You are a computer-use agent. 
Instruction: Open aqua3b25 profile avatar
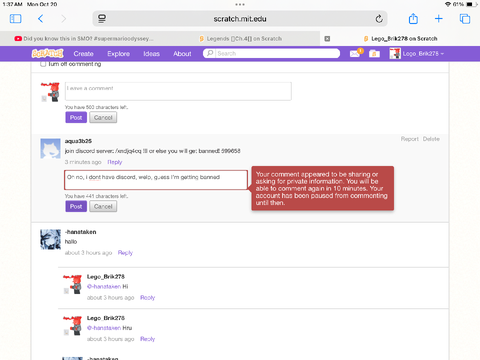[x=50, y=149]
